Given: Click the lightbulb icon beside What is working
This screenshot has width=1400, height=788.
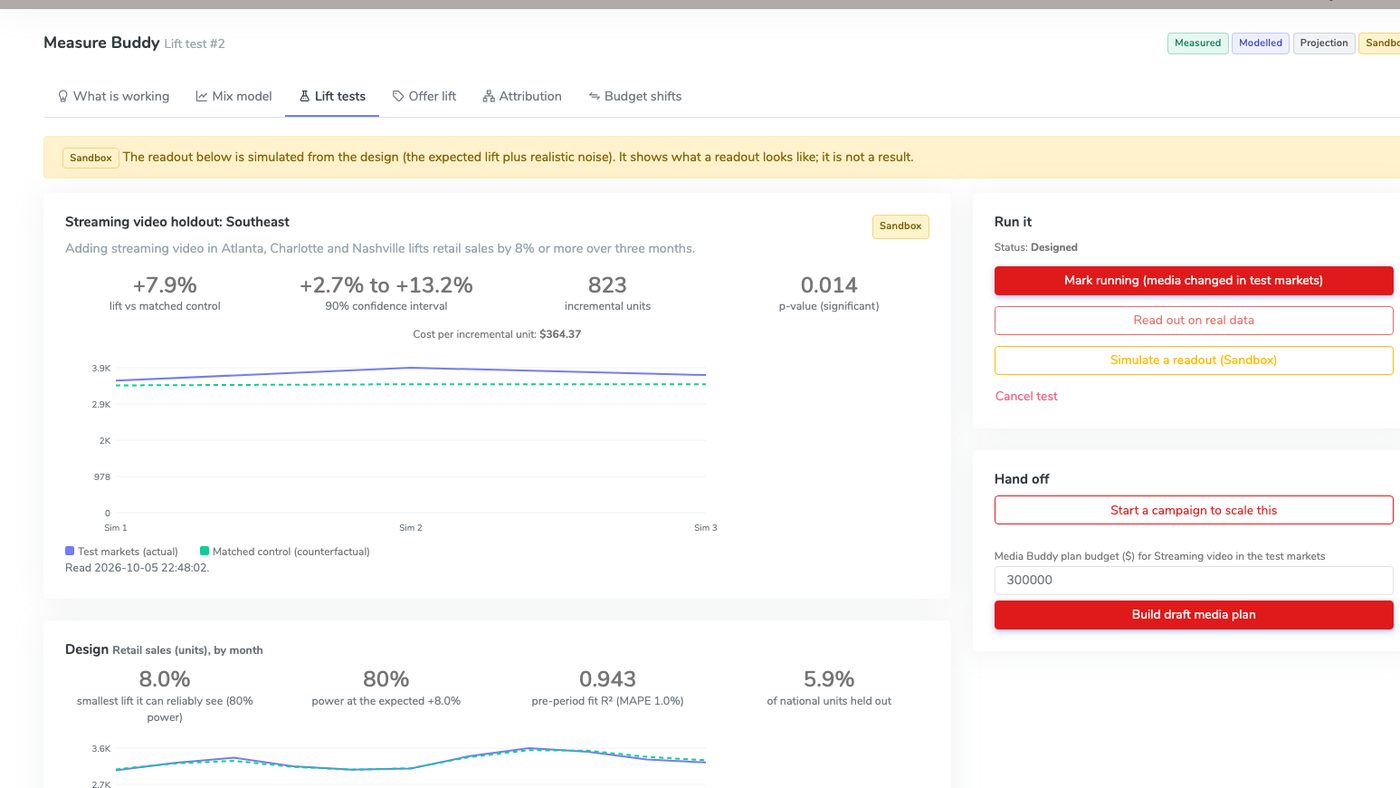Looking at the screenshot, I should [63, 96].
